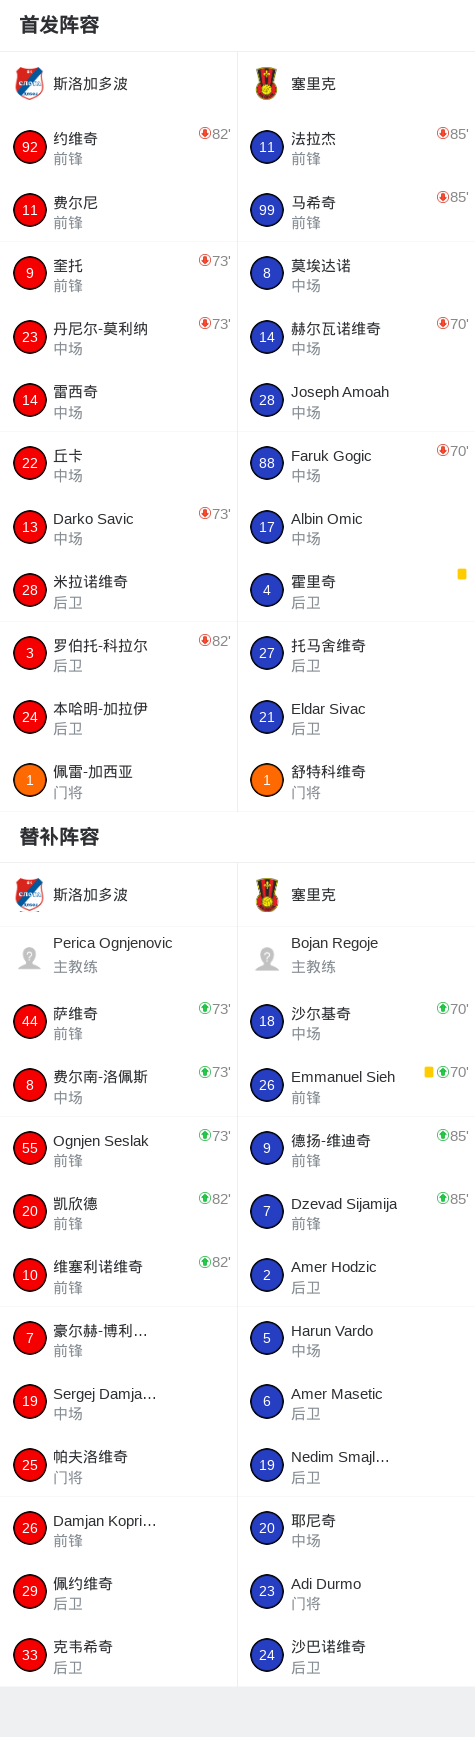Open player Joseph Amoah's profile
The height and width of the screenshot is (1737, 475).
tap(356, 400)
